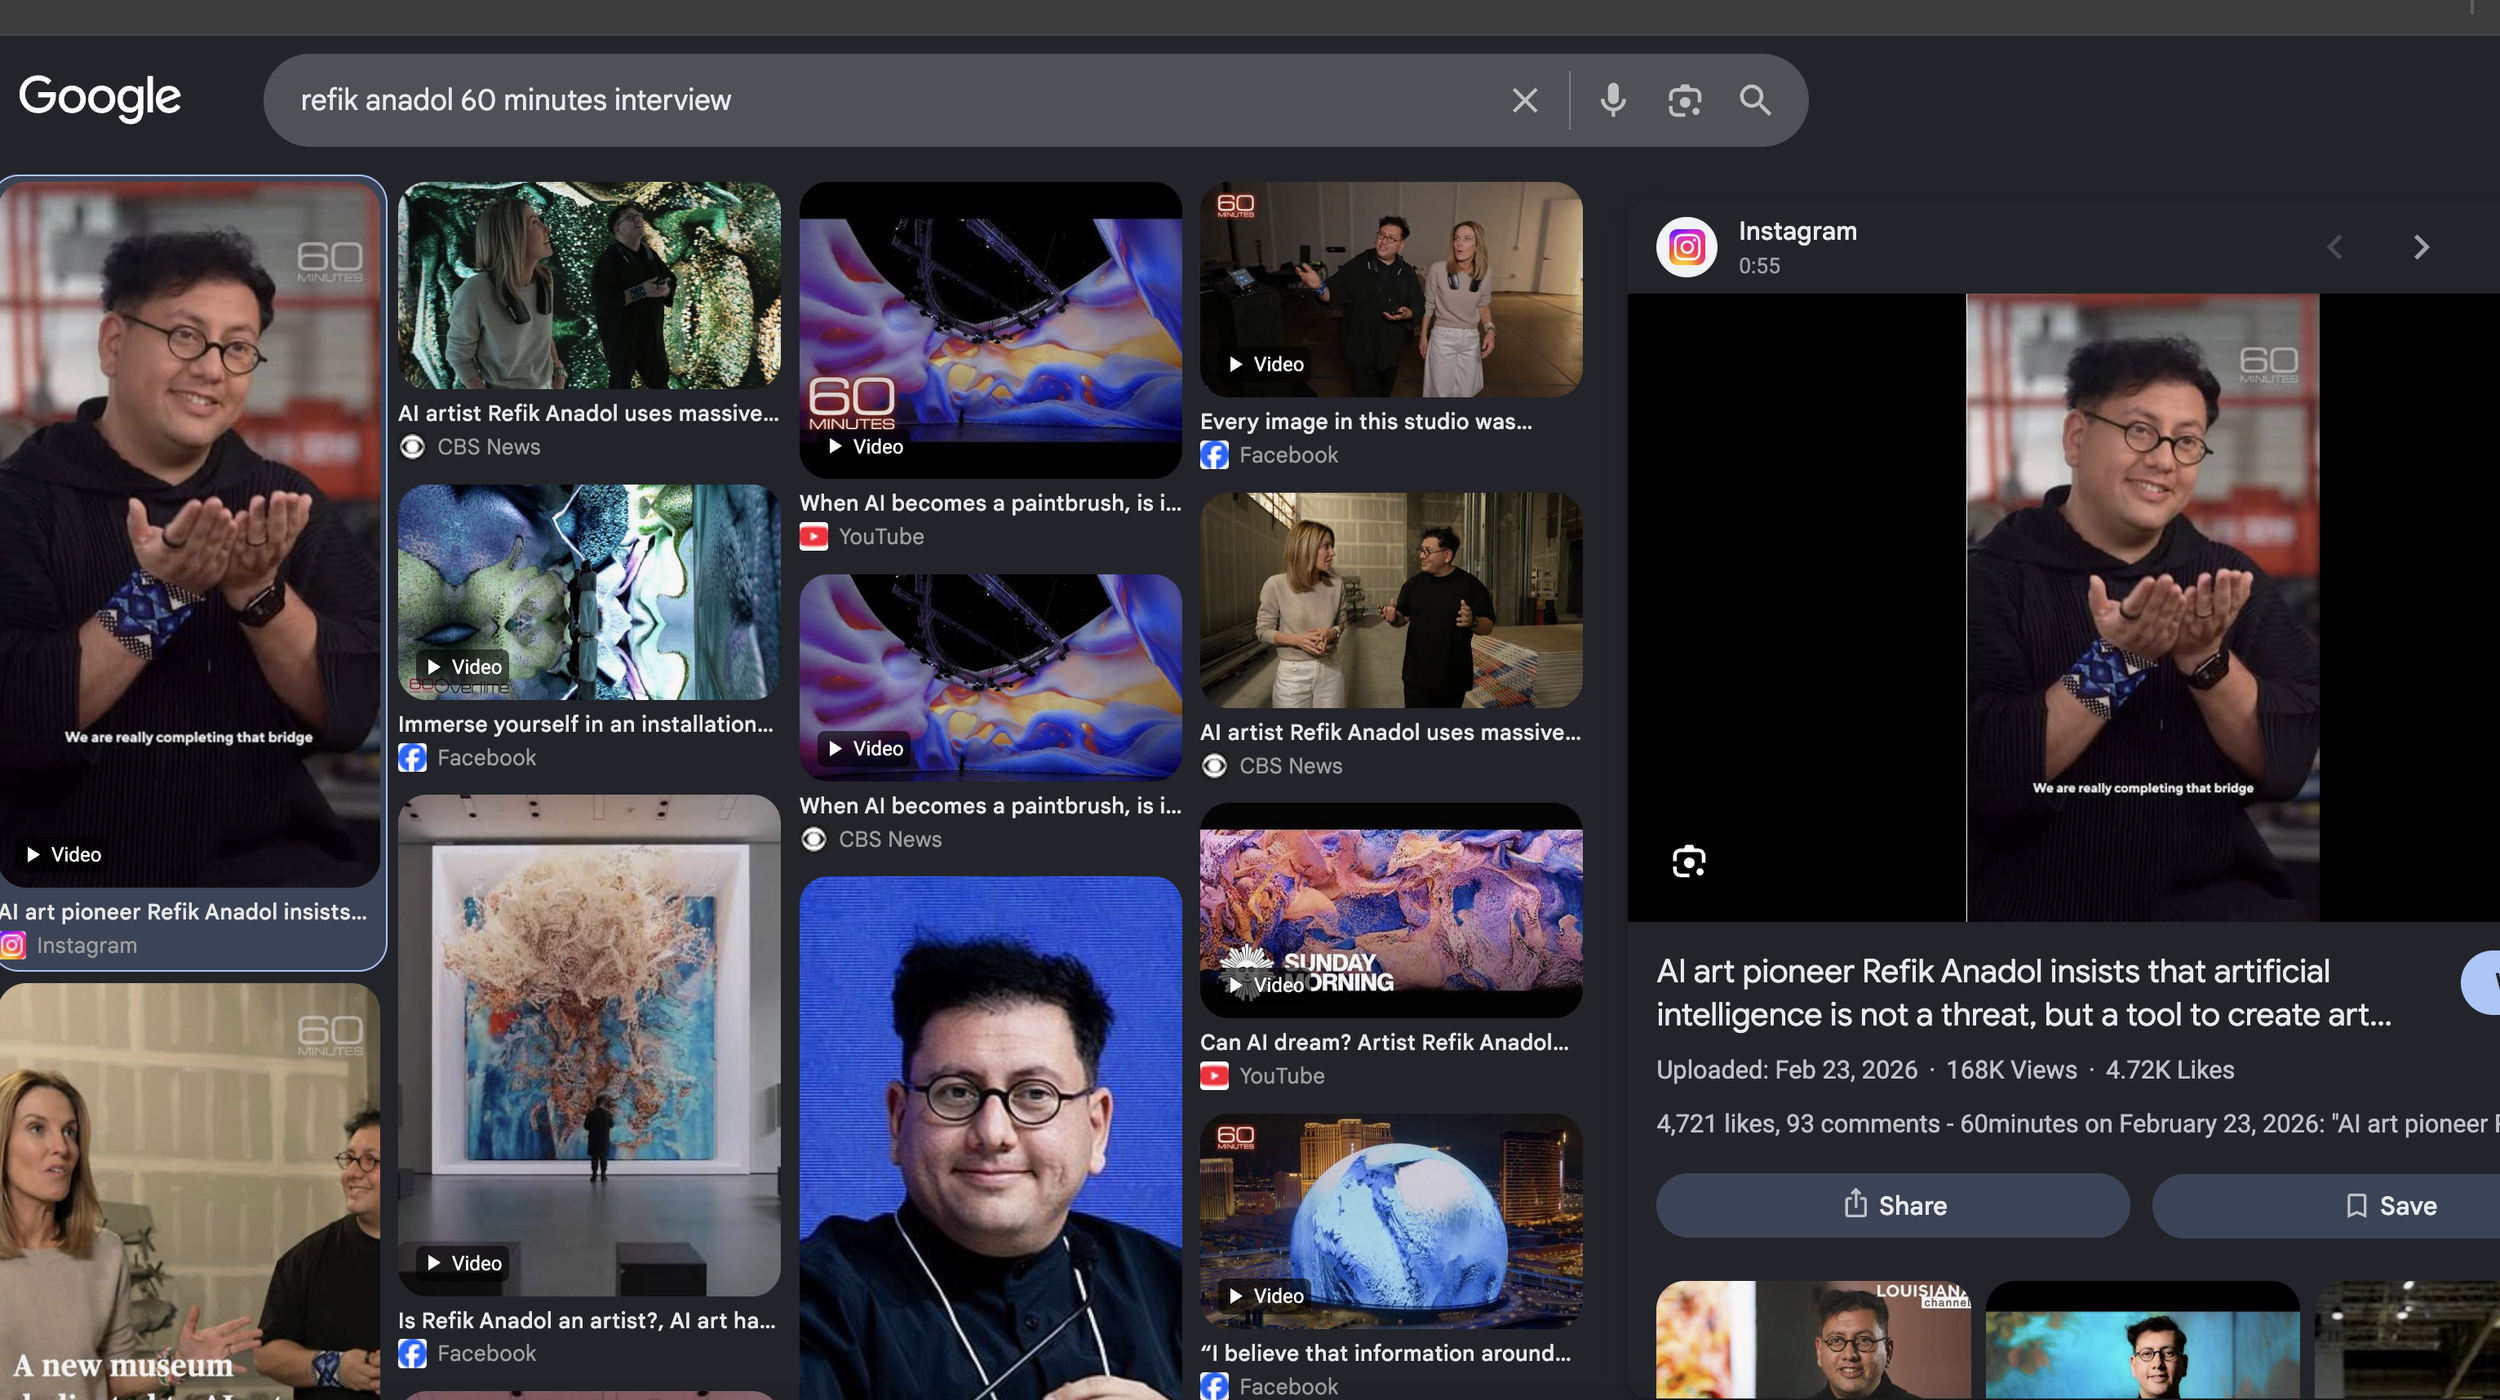Image resolution: width=2500 pixels, height=1400 pixels.
Task: Click the '4,721 likes, 93 comments' description text
Action: click(2078, 1124)
